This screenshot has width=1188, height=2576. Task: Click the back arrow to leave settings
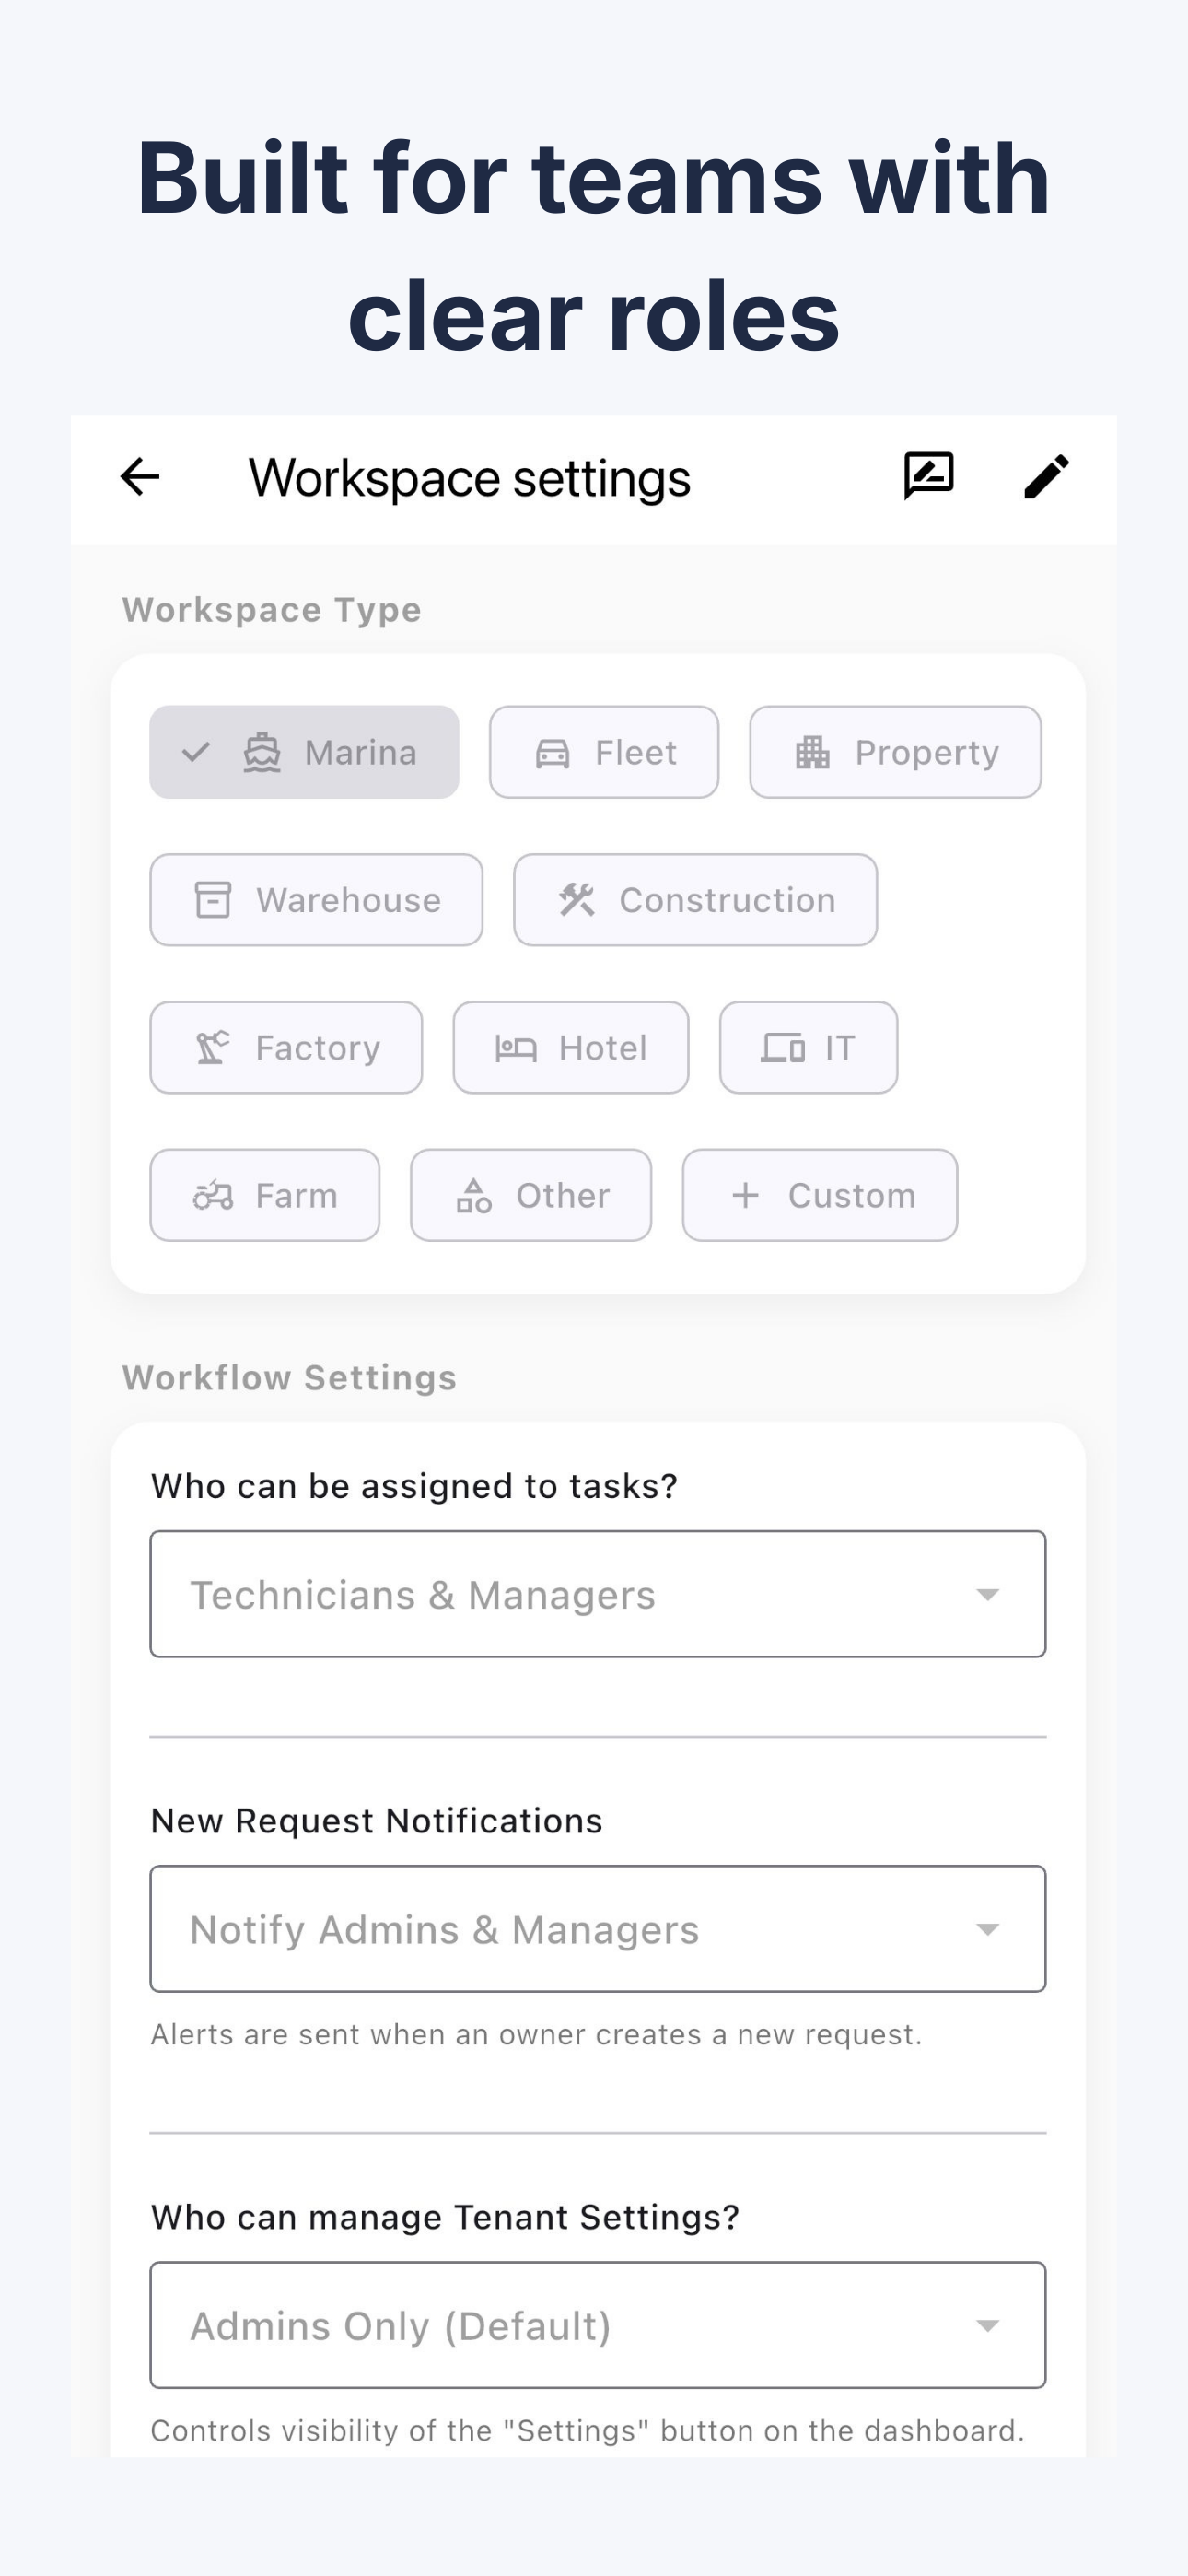(x=140, y=477)
